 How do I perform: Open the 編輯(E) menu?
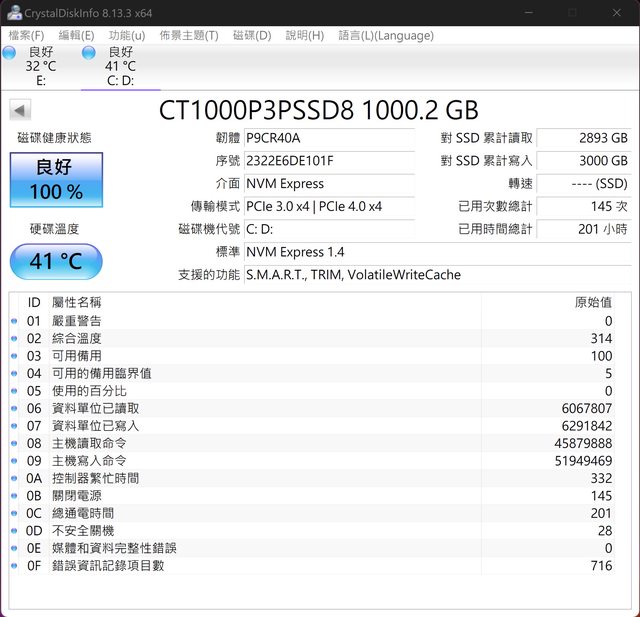tap(76, 35)
